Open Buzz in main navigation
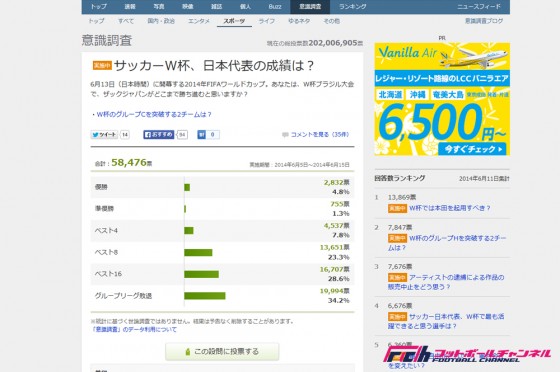This screenshot has width=560, height=372. click(275, 6)
